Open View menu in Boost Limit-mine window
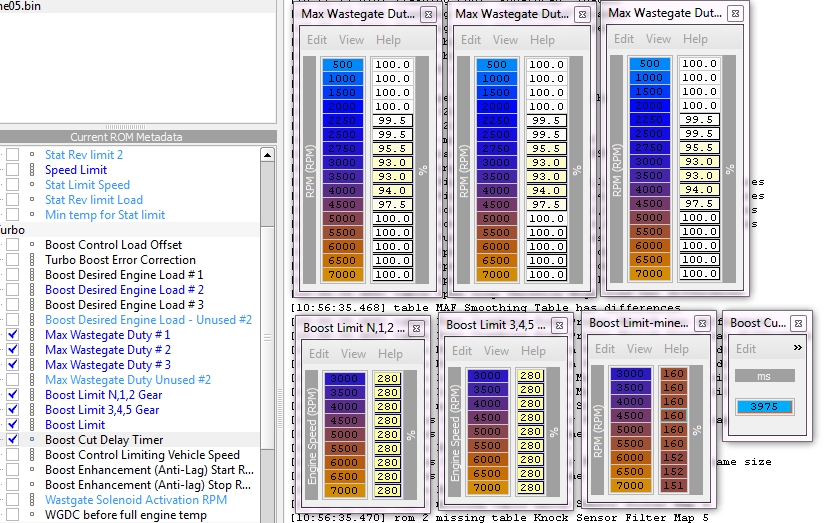834x523 pixels. 639,349
